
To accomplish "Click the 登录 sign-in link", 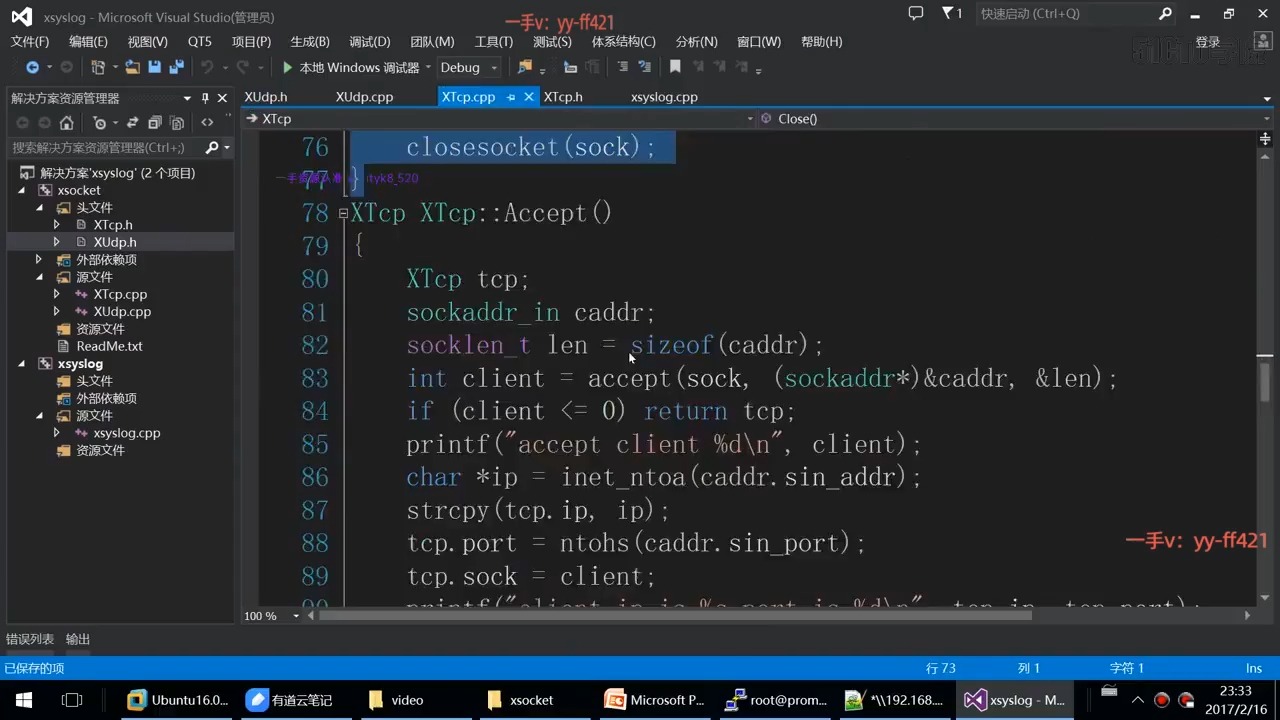I will coord(1208,42).
